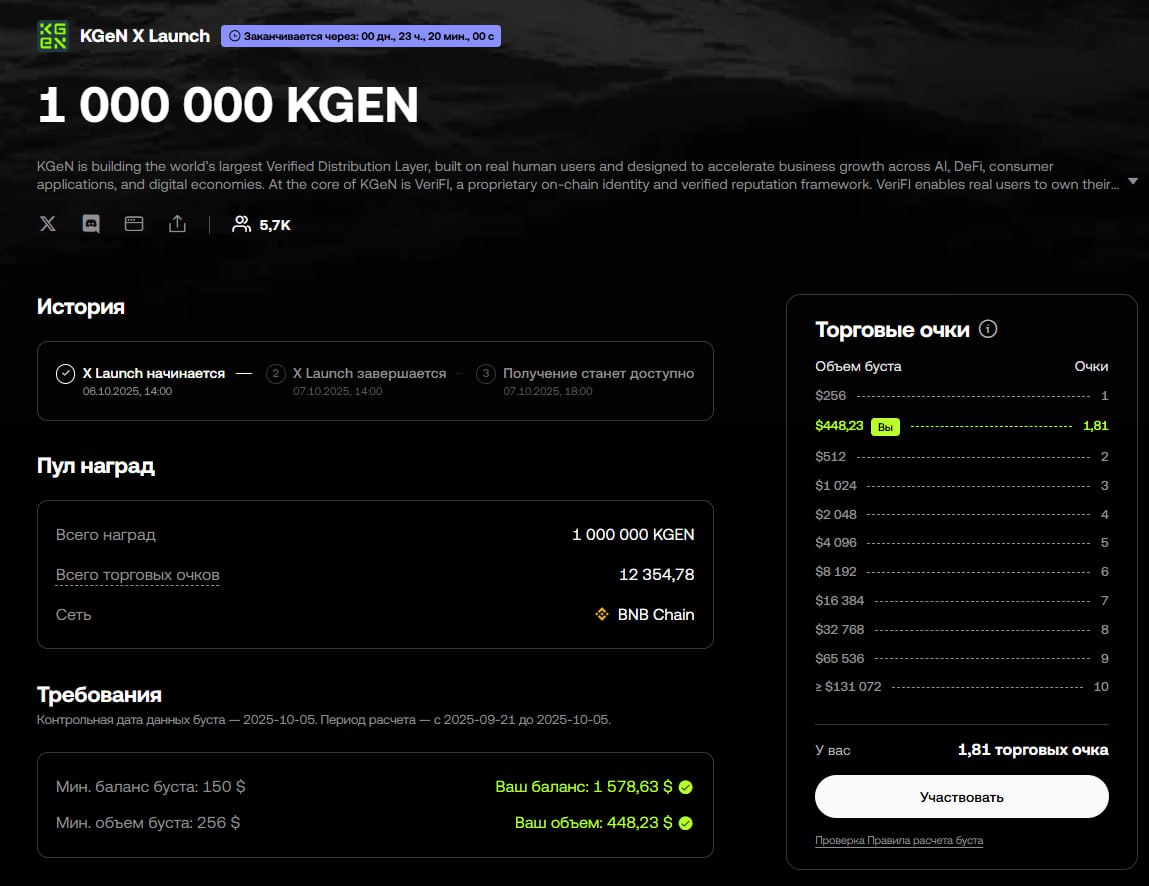Click the participants count icon
This screenshot has height=886, width=1149.
coord(241,224)
